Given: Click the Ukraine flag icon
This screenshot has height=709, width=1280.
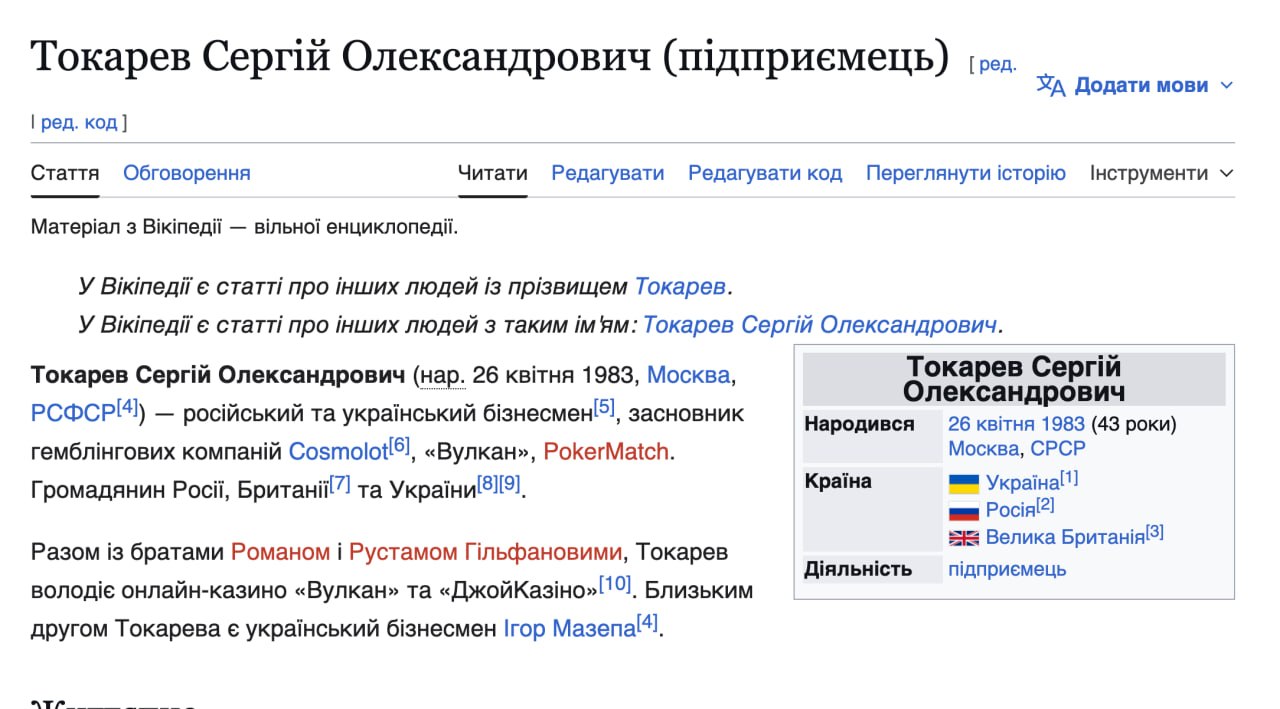Looking at the screenshot, I should [x=964, y=484].
